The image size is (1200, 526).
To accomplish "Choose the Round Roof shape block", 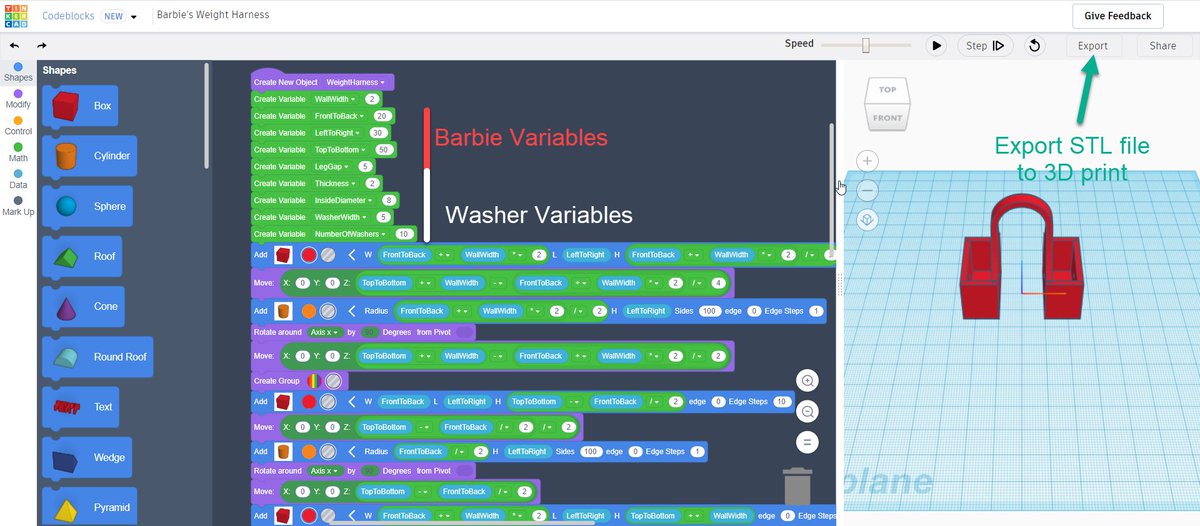I will click(98, 357).
